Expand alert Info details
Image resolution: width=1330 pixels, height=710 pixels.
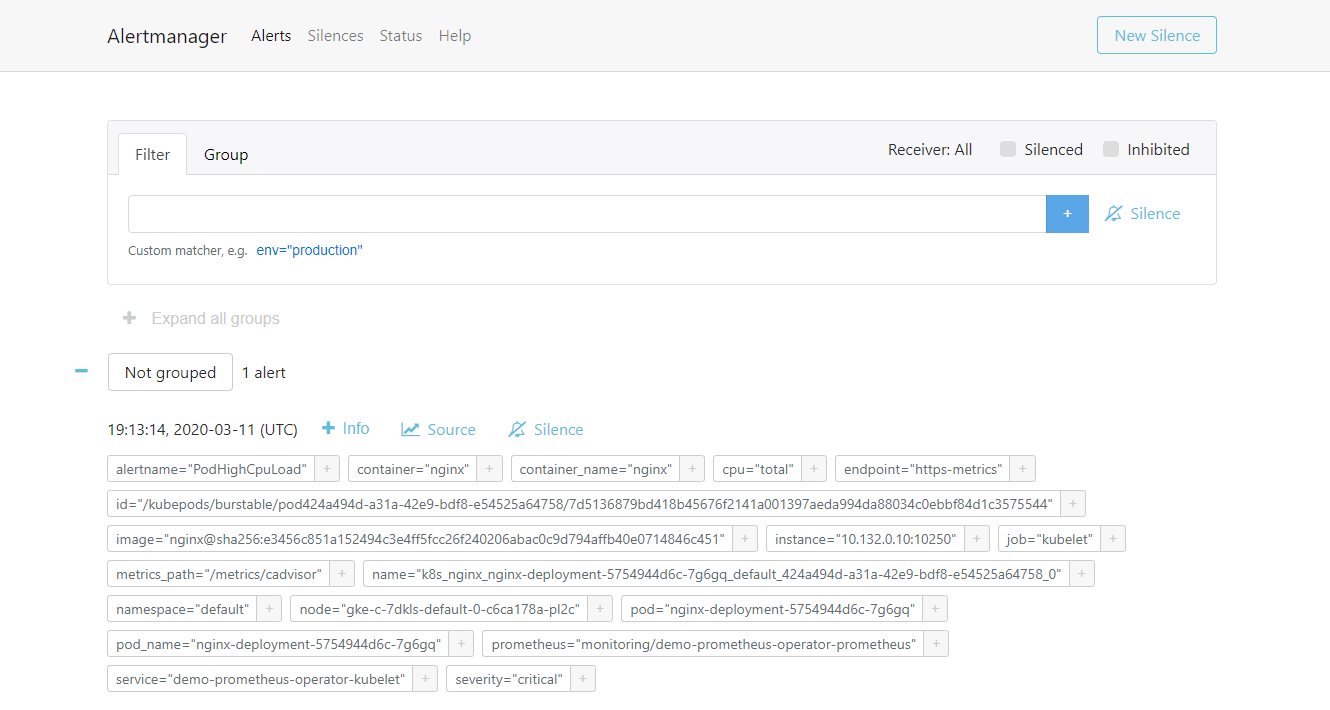pos(345,429)
